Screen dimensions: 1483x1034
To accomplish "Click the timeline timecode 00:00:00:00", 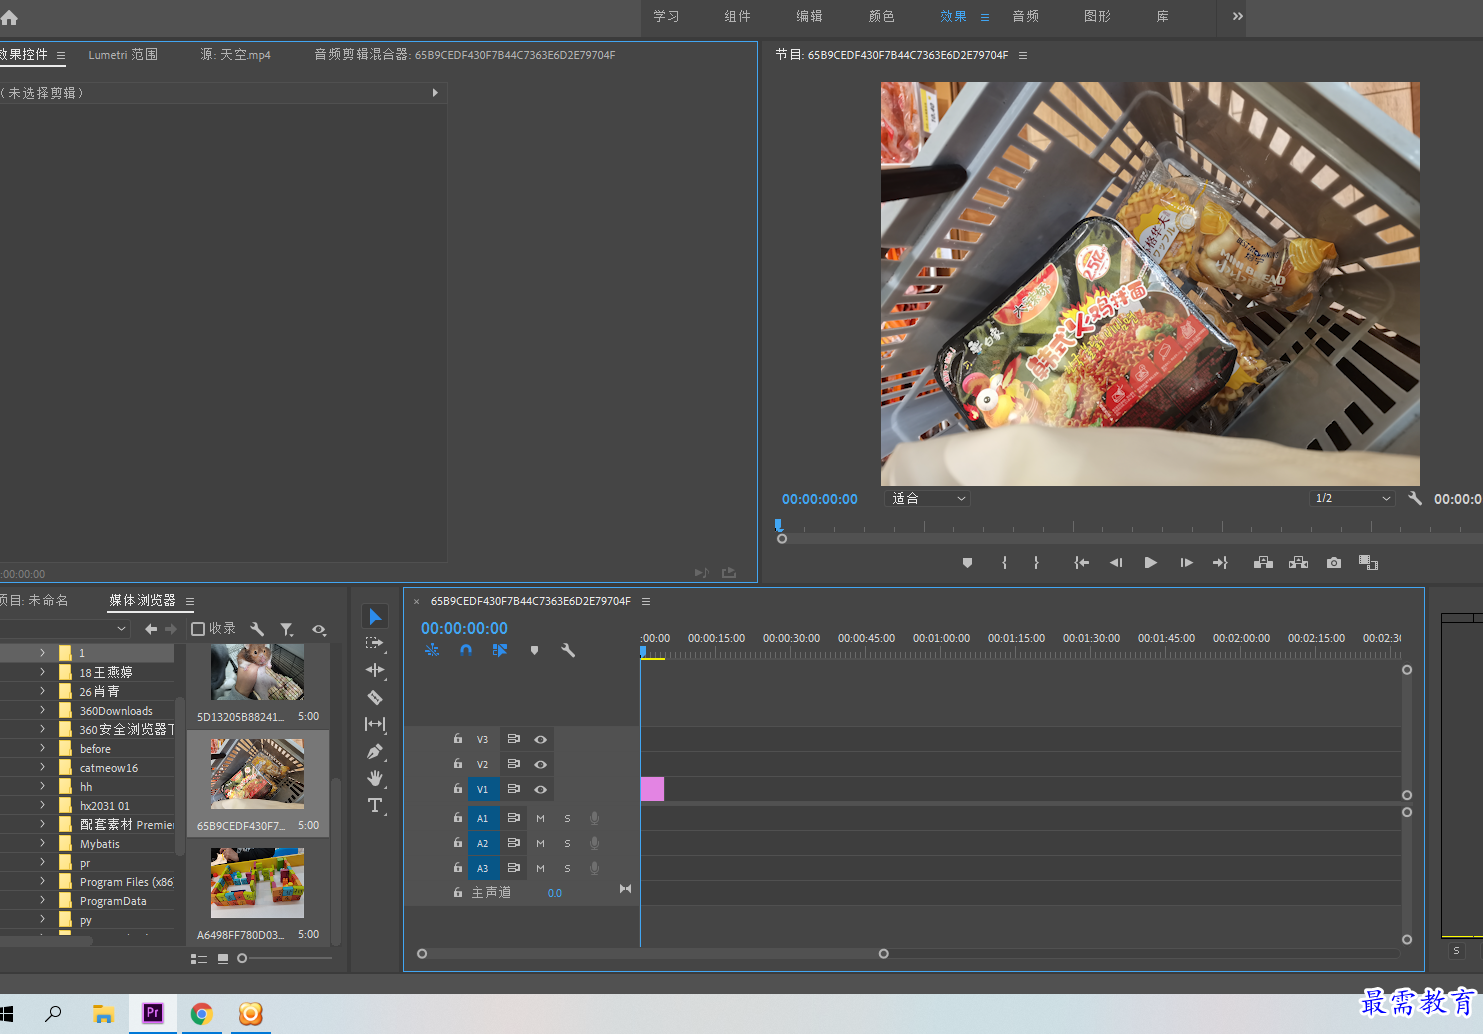I will click(464, 628).
